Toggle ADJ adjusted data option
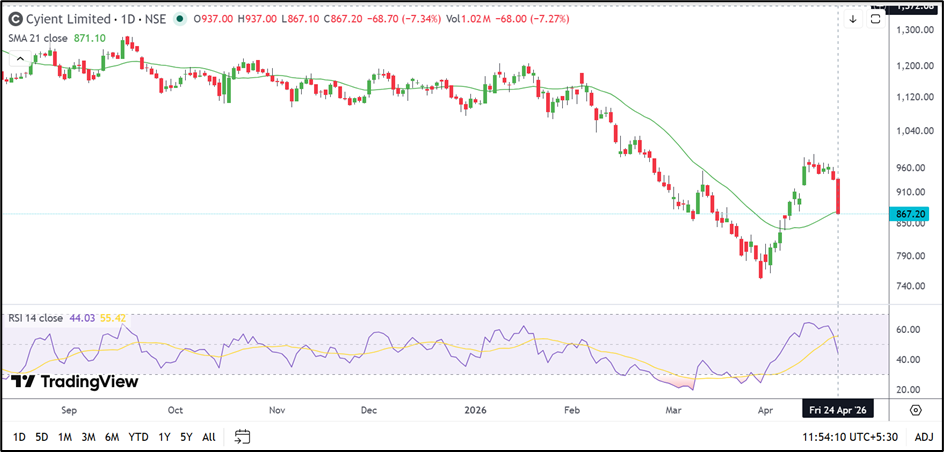Viewport: 944px width, 452px height. click(923, 437)
